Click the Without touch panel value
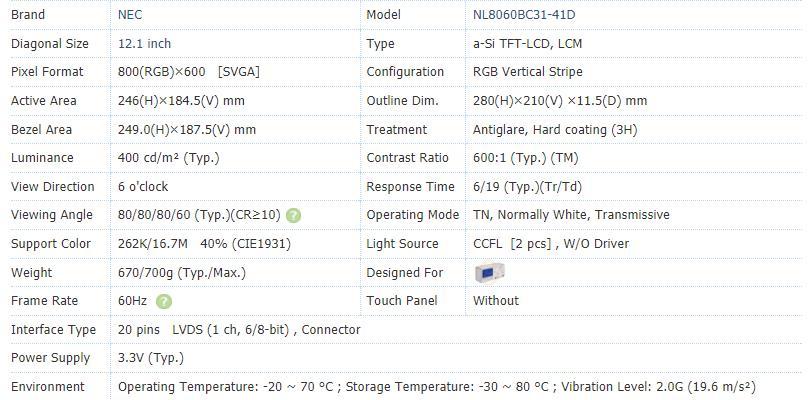Screen dimensions: 810x400 [496, 300]
